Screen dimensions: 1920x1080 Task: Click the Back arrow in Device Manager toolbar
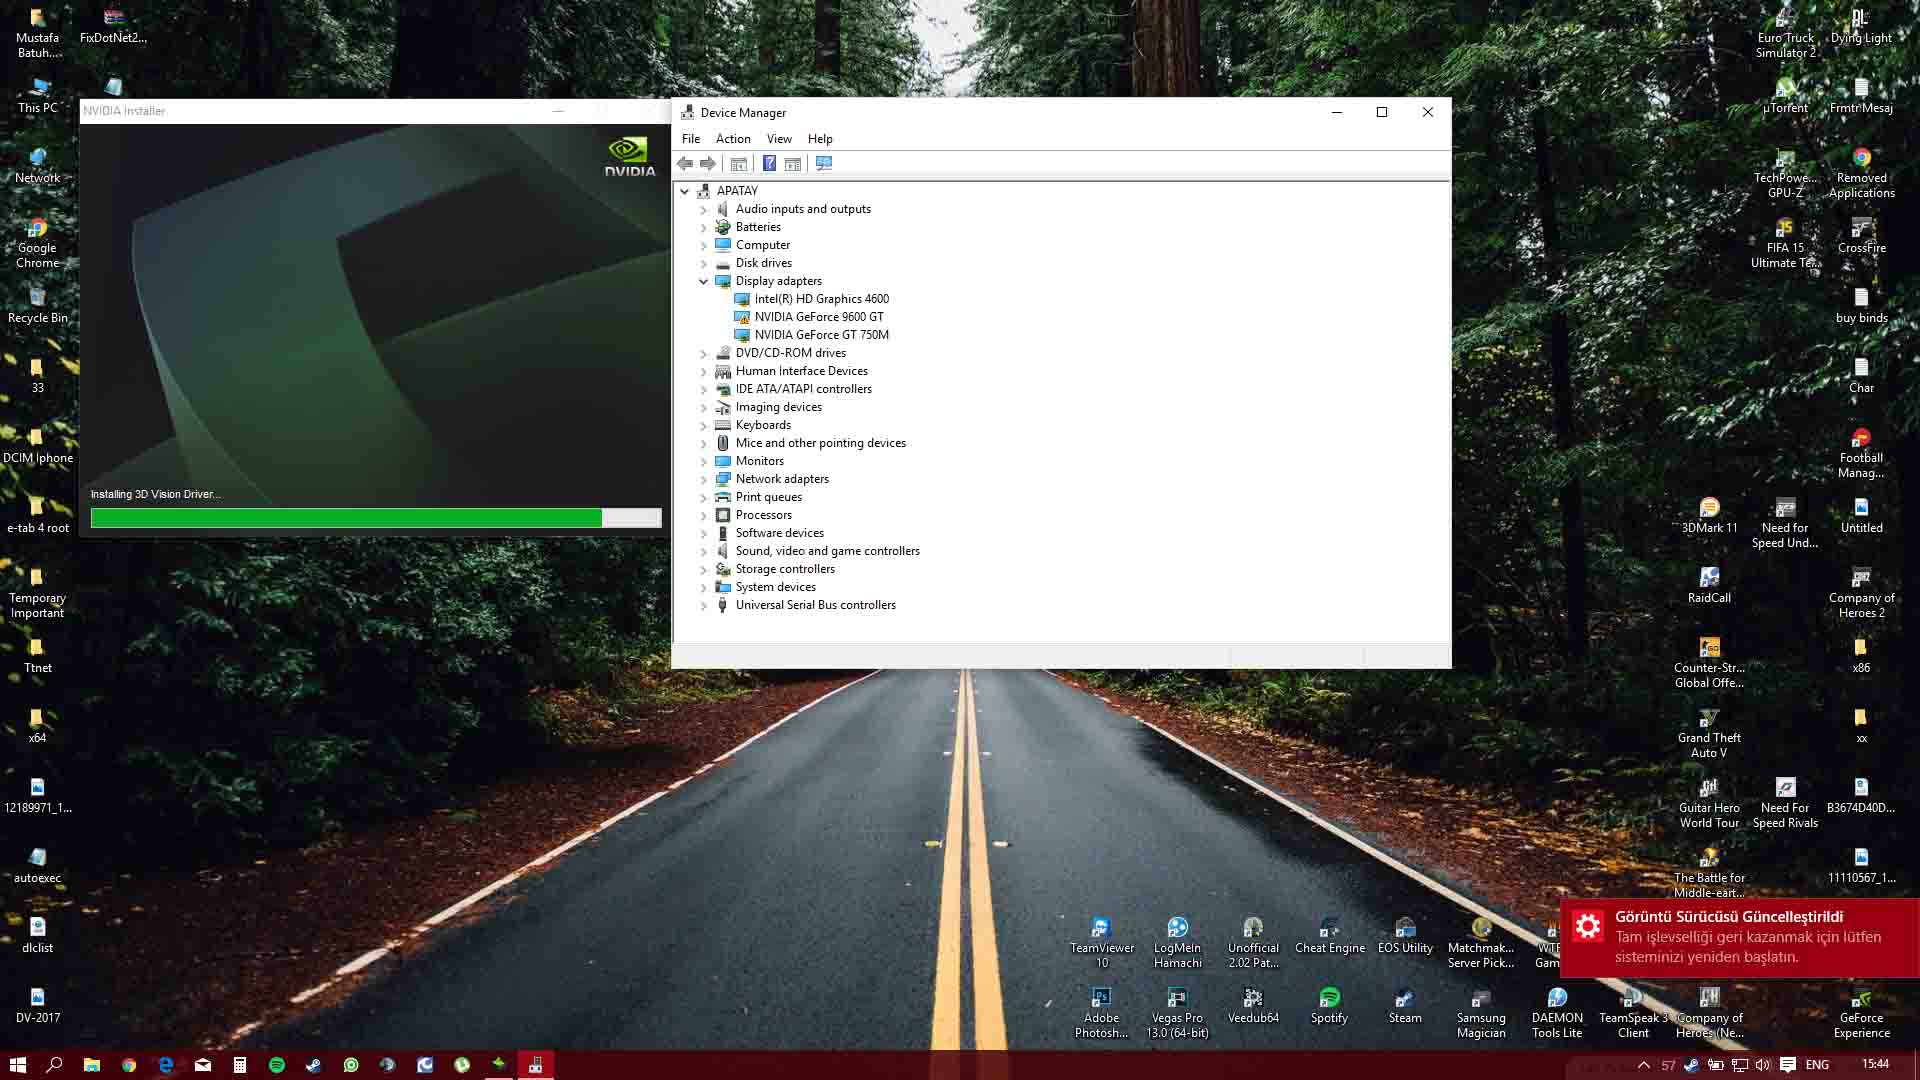pyautogui.click(x=685, y=164)
